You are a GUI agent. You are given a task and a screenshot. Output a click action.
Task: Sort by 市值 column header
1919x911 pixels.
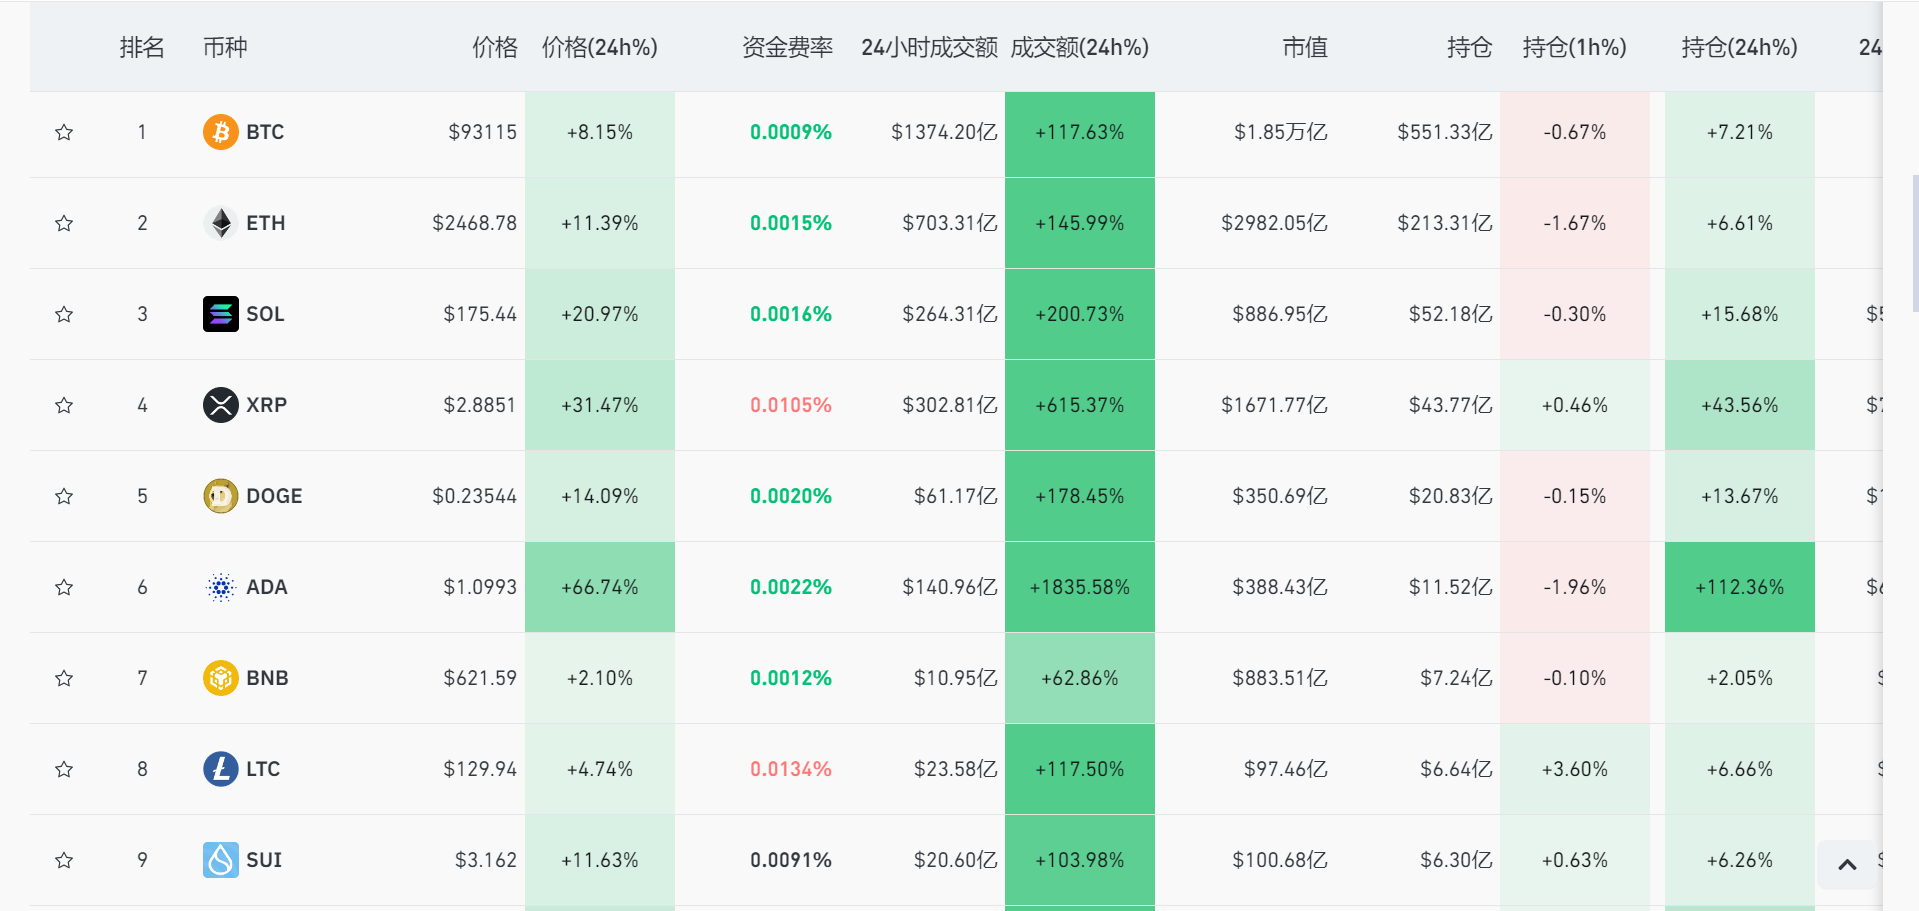[1304, 47]
